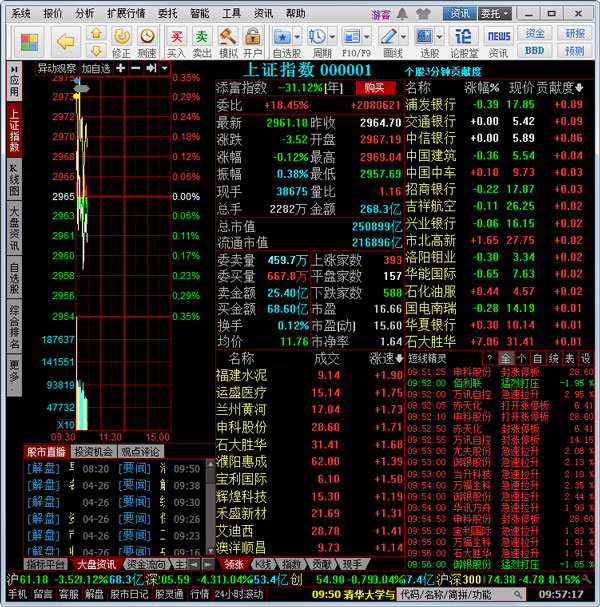Click the notification bell icon
Viewport: 600px width, 607px height.
tap(403, 14)
